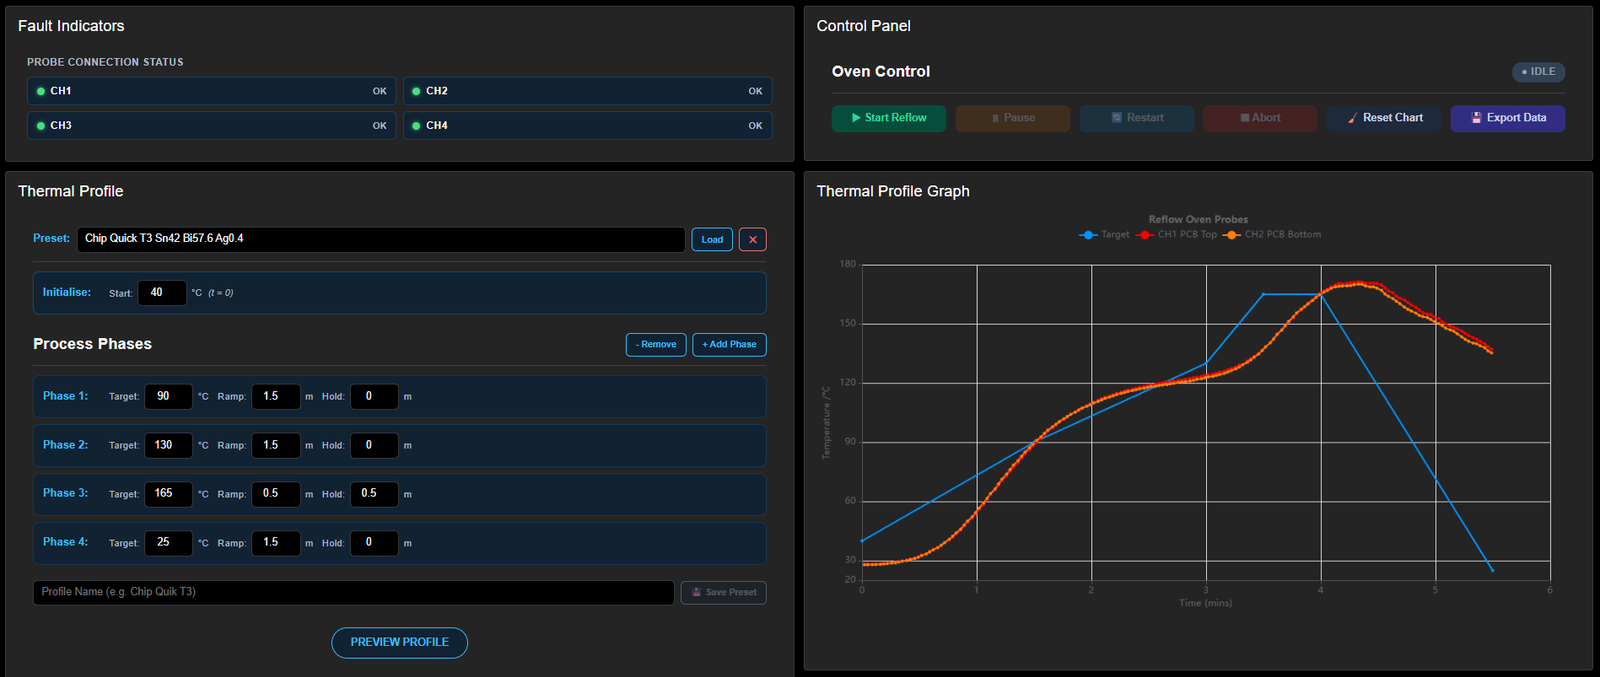This screenshot has width=1600, height=677.
Task: Click the Add Phase button
Action: coord(729,345)
